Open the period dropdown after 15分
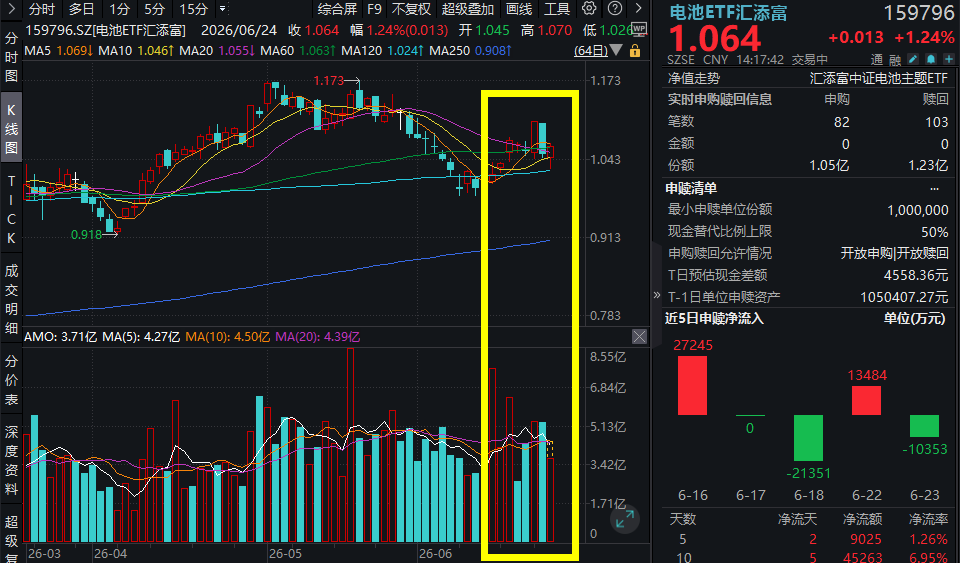Screen dimensions: 960x563 tap(222, 9)
